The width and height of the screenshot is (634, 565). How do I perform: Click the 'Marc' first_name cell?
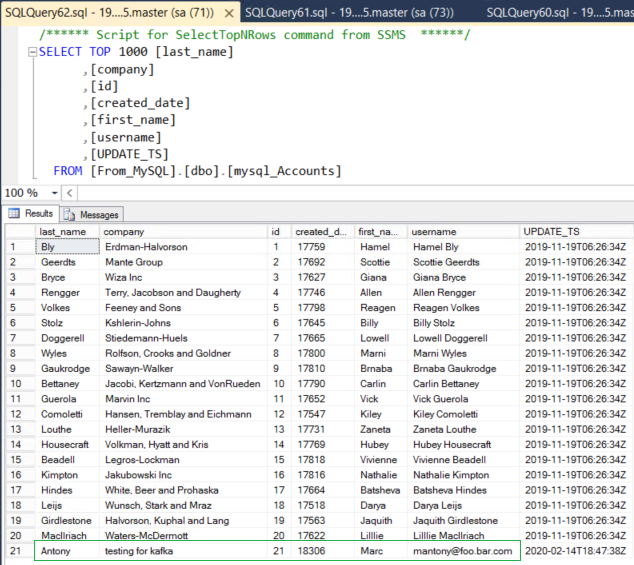point(381,551)
